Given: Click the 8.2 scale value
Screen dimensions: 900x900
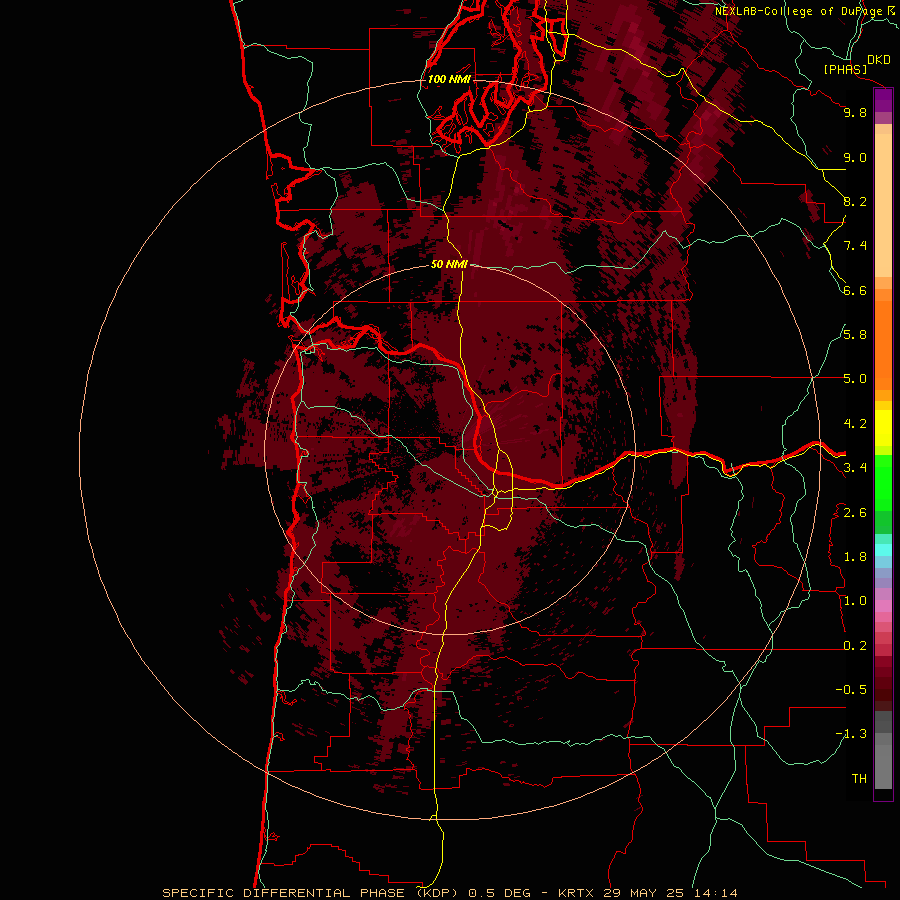Looking at the screenshot, I should pyautogui.click(x=855, y=201).
